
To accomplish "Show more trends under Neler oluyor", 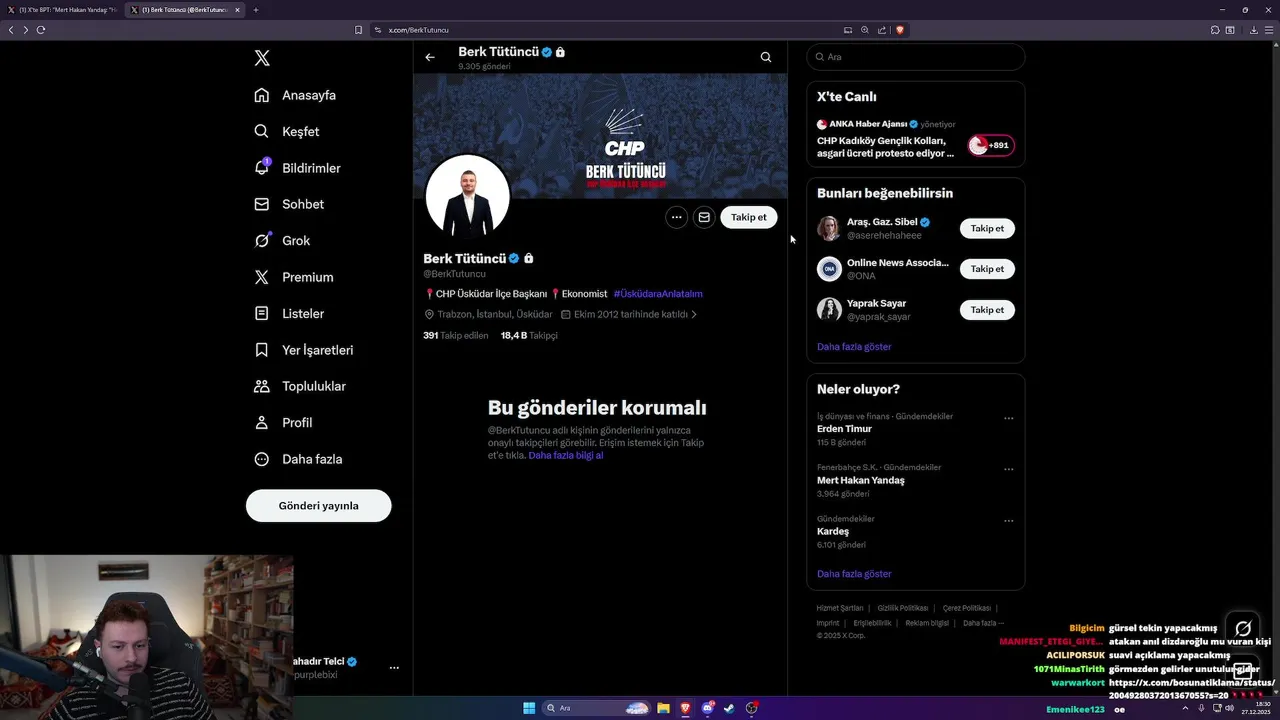I will [x=854, y=574].
